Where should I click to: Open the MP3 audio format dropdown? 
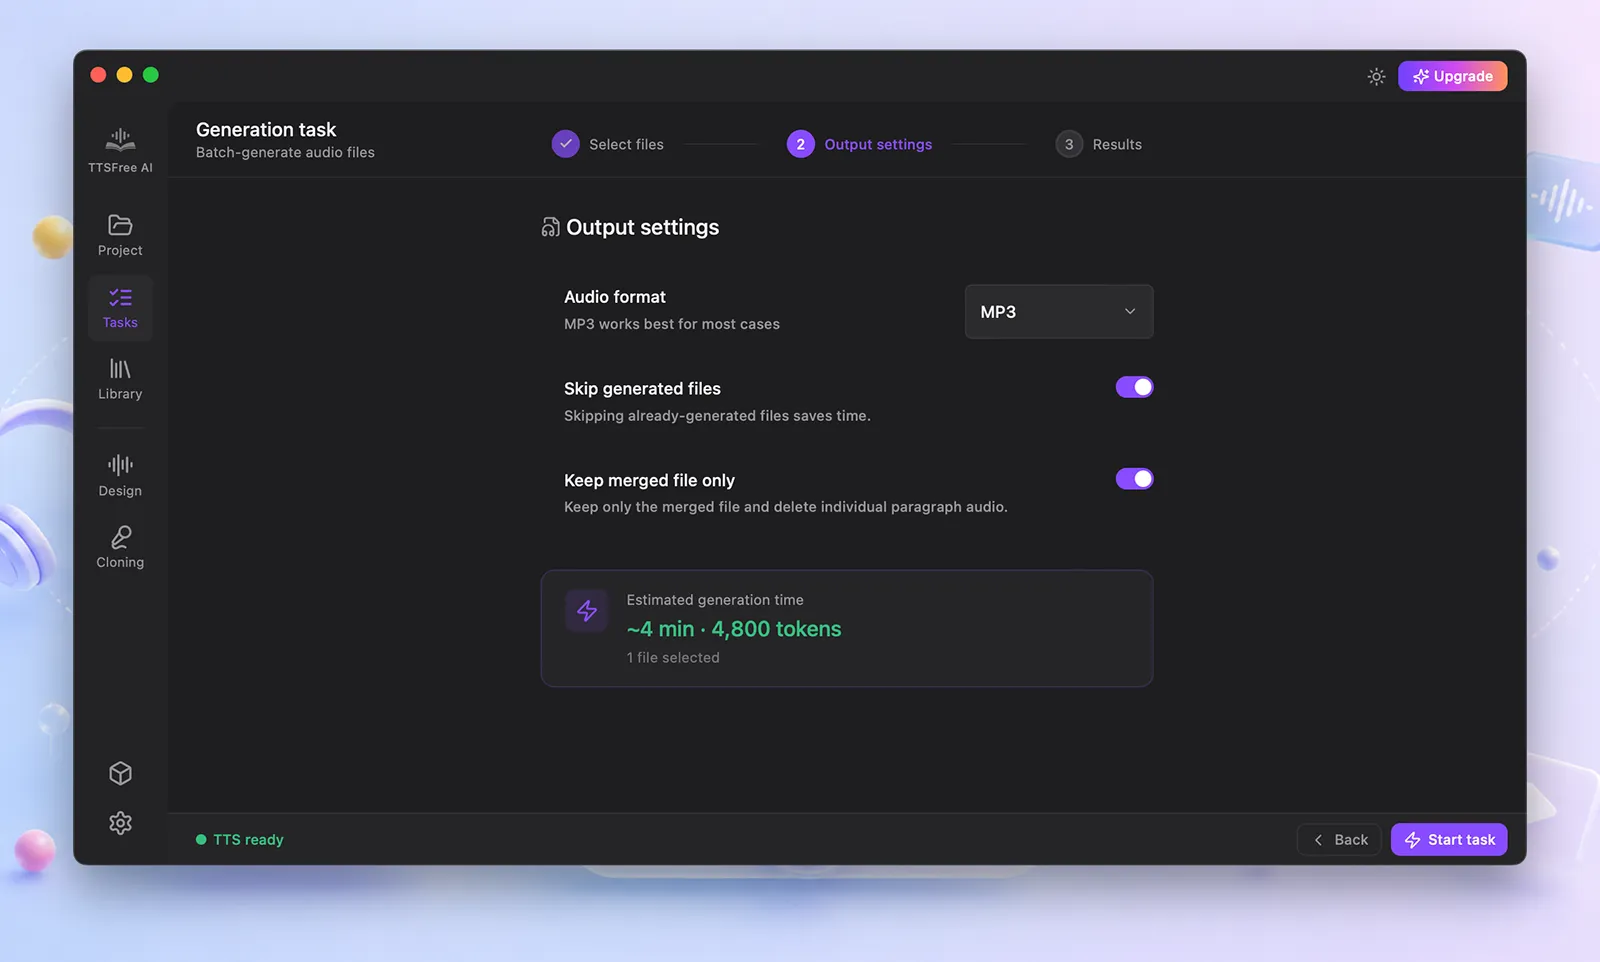click(x=1058, y=312)
